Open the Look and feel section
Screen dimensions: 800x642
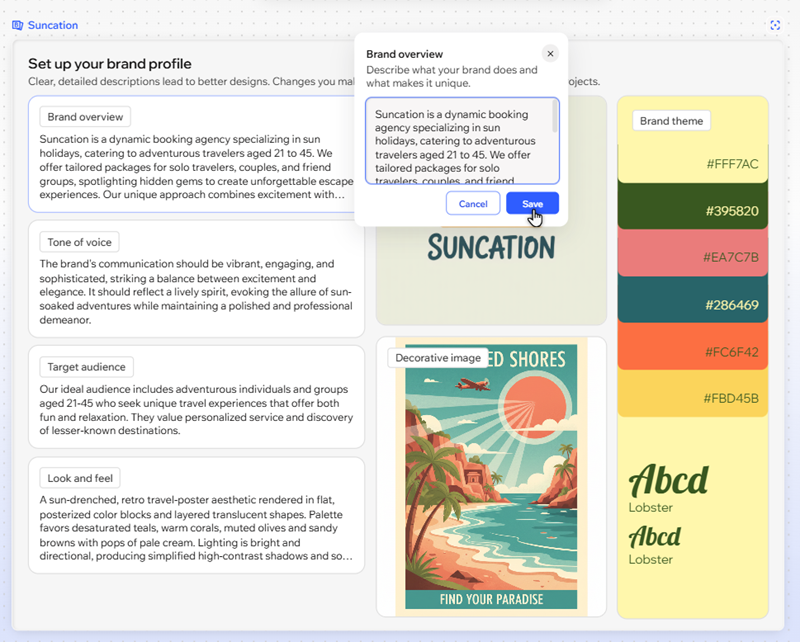tap(80, 477)
